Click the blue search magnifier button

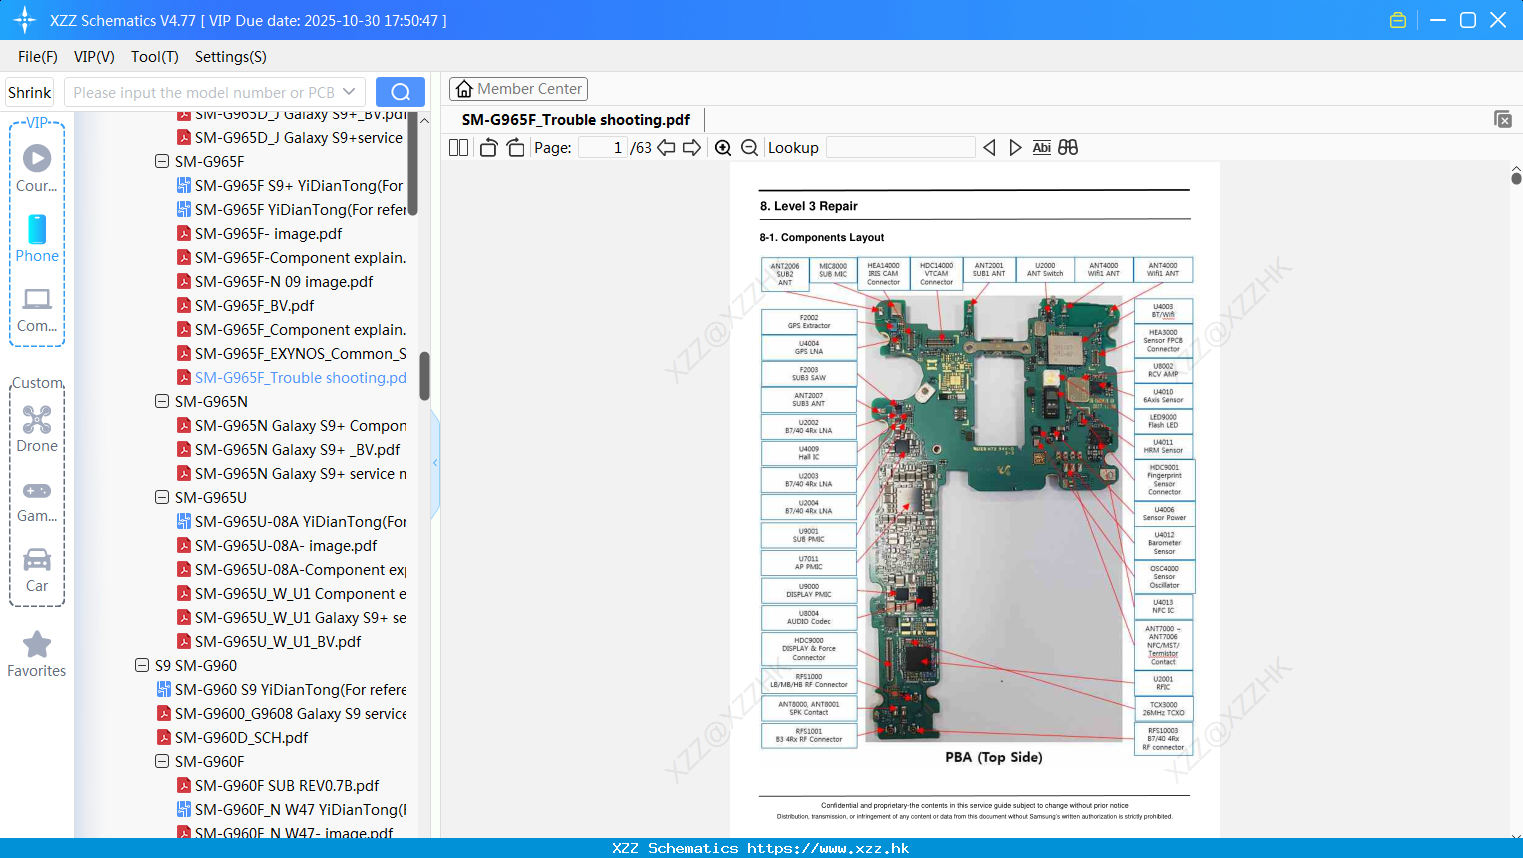point(400,92)
